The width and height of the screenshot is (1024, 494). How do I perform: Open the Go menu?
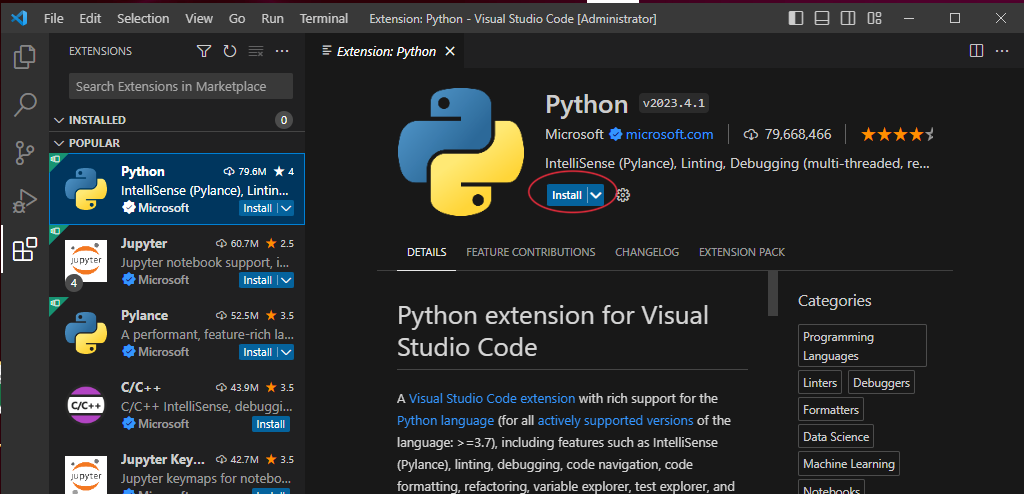coord(237,18)
